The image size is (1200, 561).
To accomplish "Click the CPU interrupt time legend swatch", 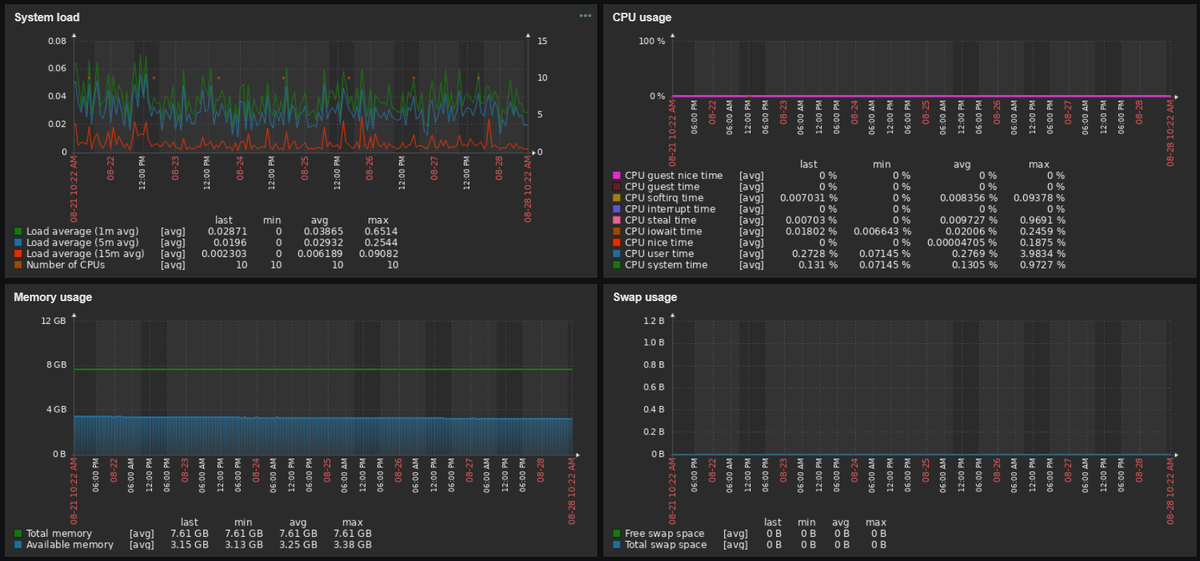I will [x=616, y=209].
